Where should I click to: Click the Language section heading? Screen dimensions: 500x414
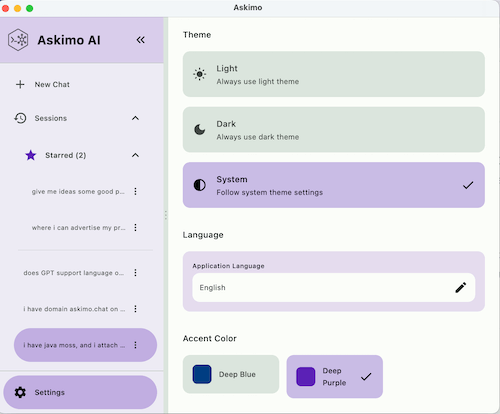[x=203, y=235]
